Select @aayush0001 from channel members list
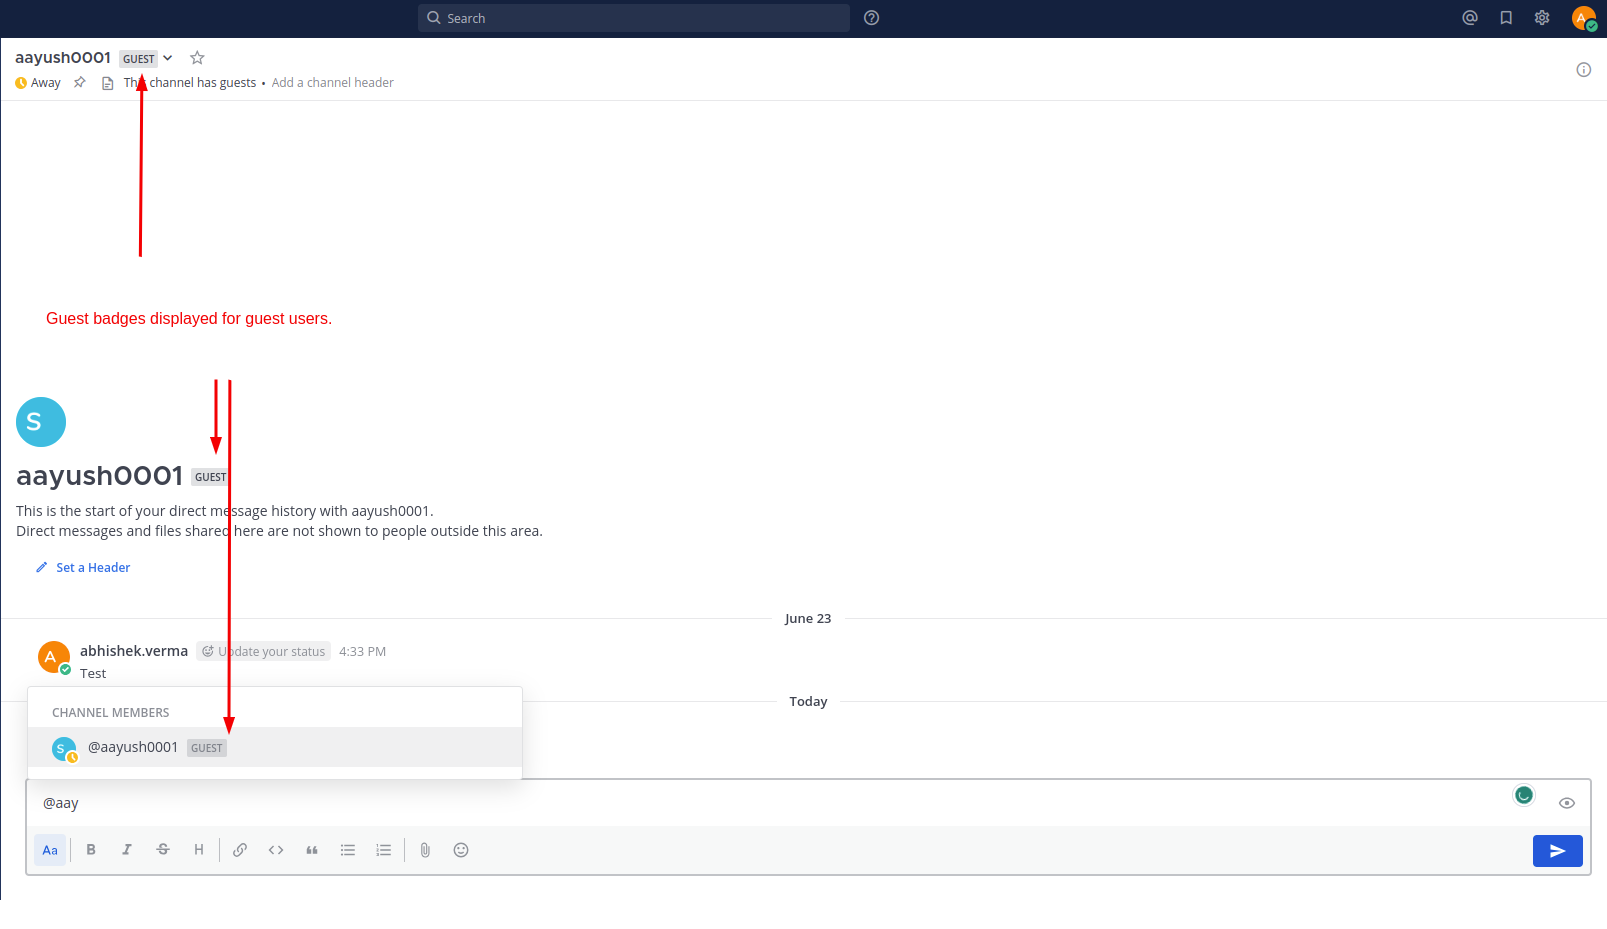 click(132, 747)
